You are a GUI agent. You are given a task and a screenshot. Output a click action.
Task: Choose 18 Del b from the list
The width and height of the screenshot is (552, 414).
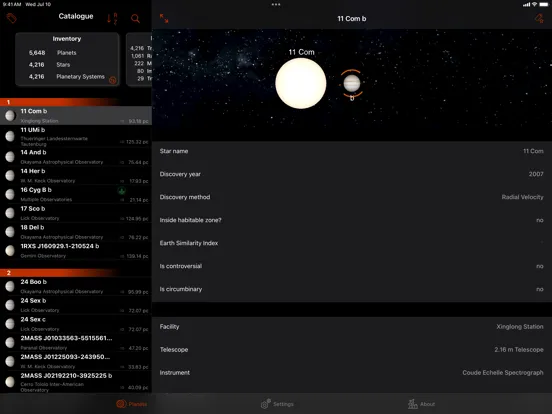tap(76, 232)
